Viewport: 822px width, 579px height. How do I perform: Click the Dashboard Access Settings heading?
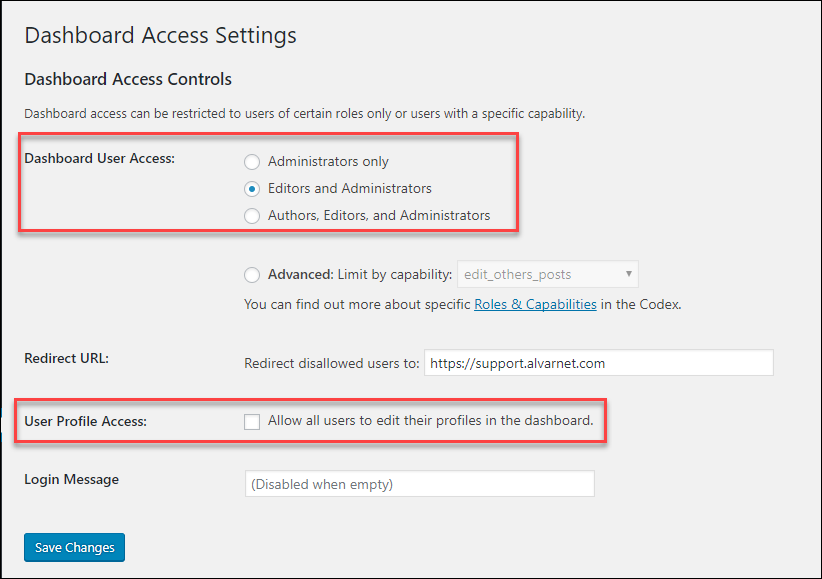point(160,36)
